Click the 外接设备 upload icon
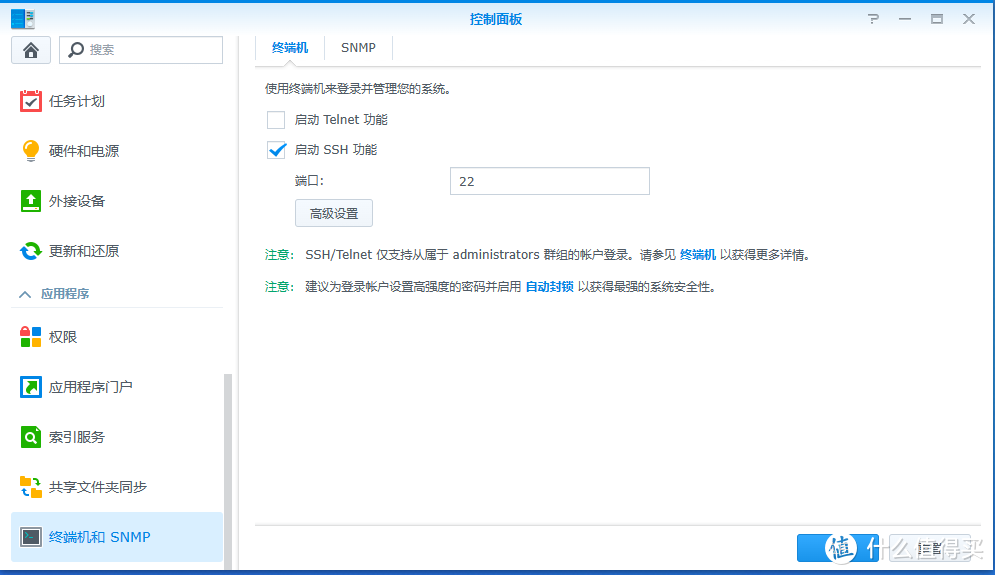 click(x=30, y=201)
